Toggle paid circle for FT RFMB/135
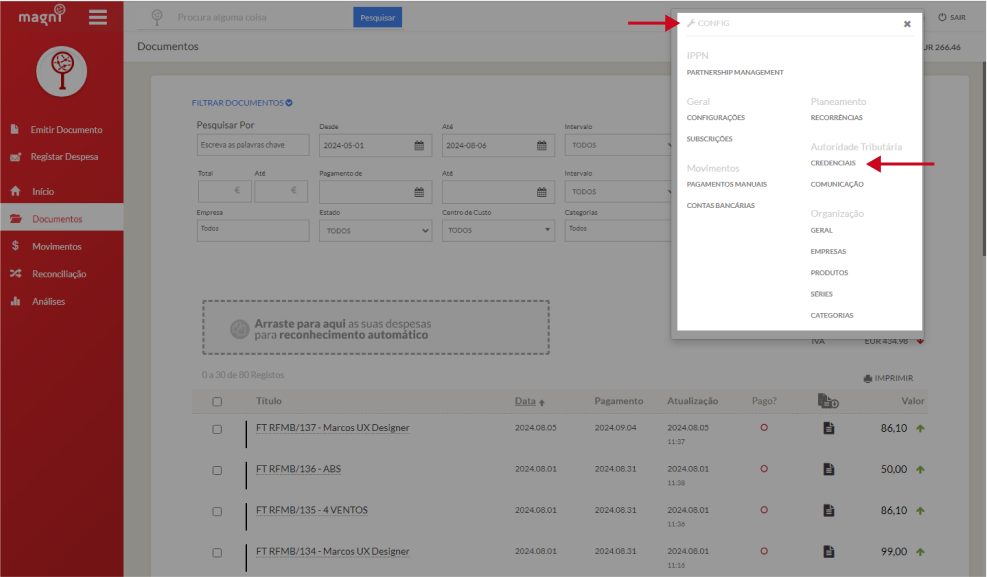This screenshot has height=577, width=987. click(764, 510)
